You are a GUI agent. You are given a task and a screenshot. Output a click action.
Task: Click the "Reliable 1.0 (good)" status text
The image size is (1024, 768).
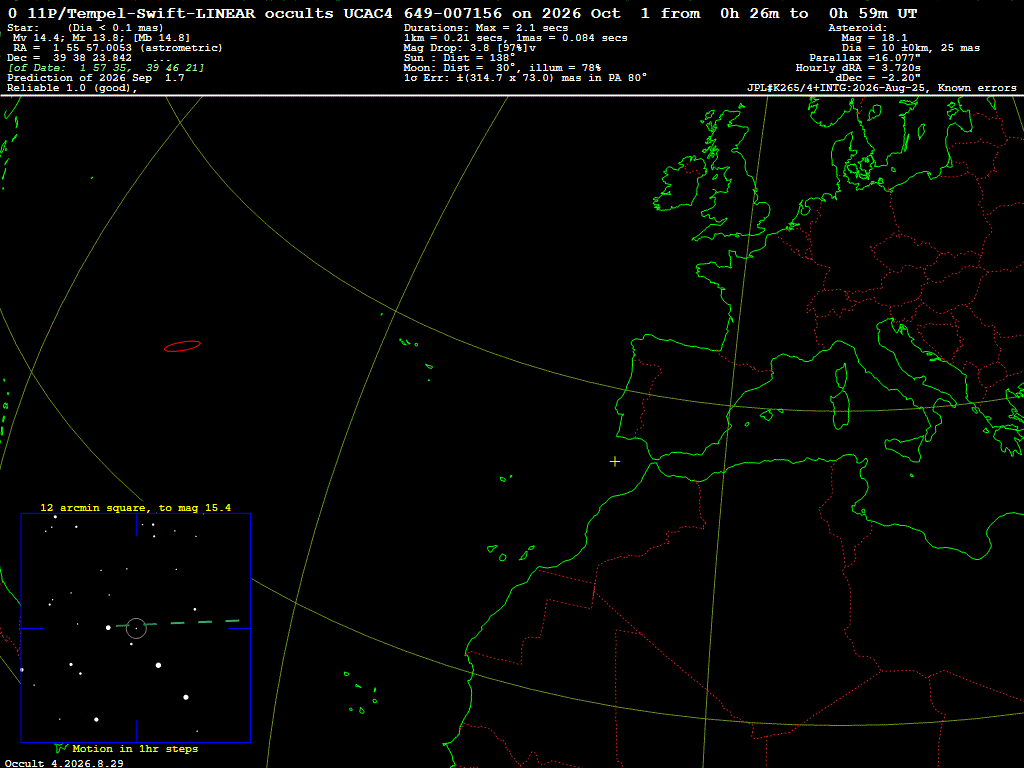click(72, 88)
